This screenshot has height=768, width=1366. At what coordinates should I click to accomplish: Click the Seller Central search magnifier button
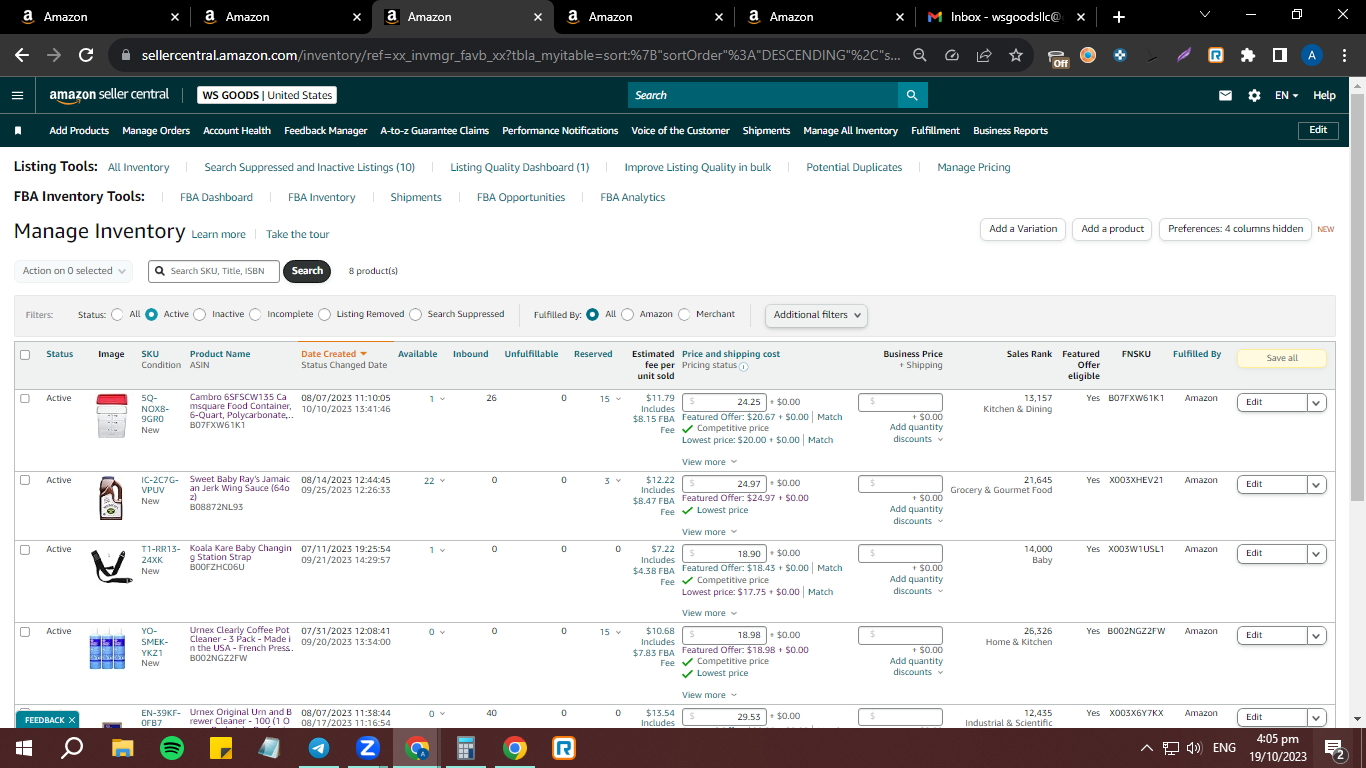[912, 95]
